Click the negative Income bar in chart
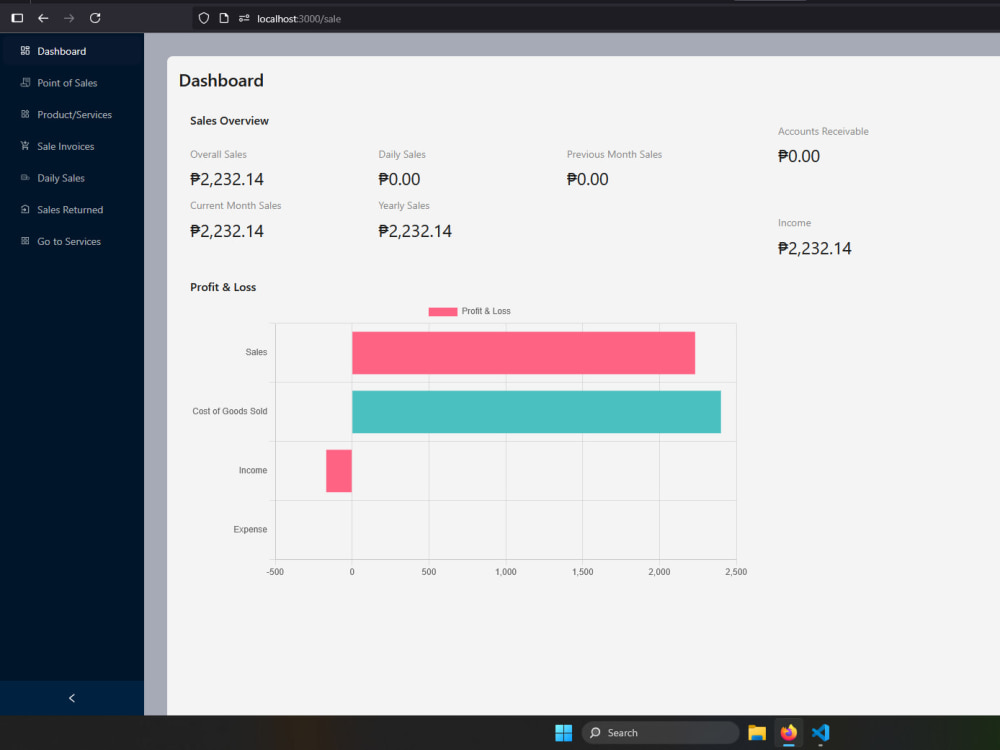Screen dimensions: 1000x750 click(x=339, y=471)
